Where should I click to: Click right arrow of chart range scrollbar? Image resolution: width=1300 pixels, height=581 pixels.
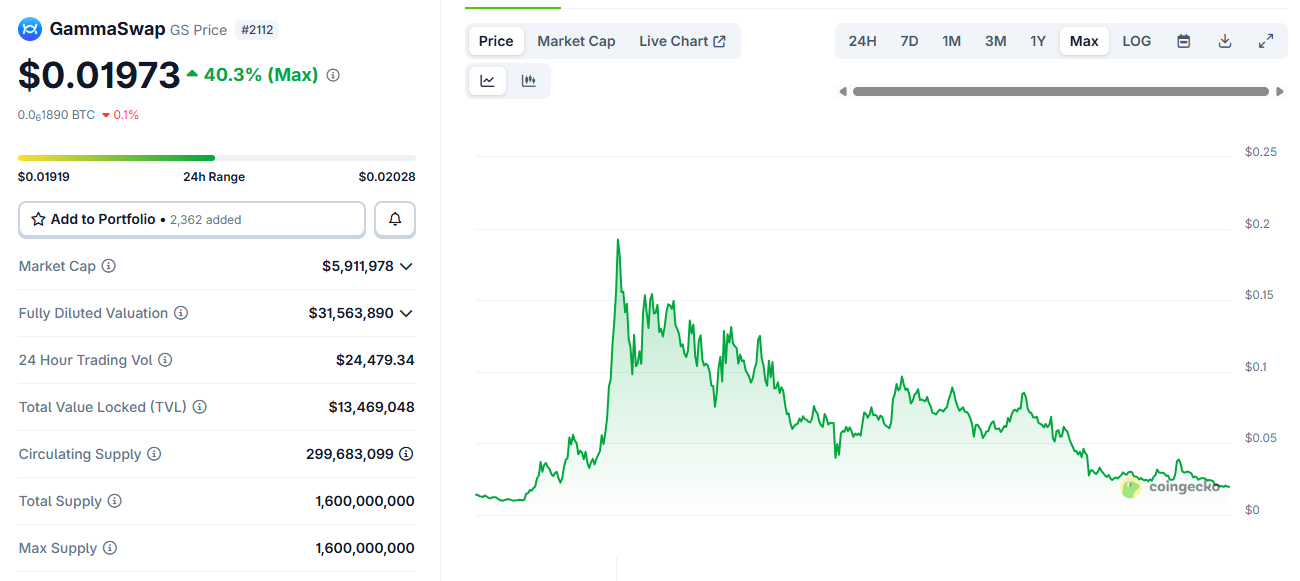click(1280, 92)
